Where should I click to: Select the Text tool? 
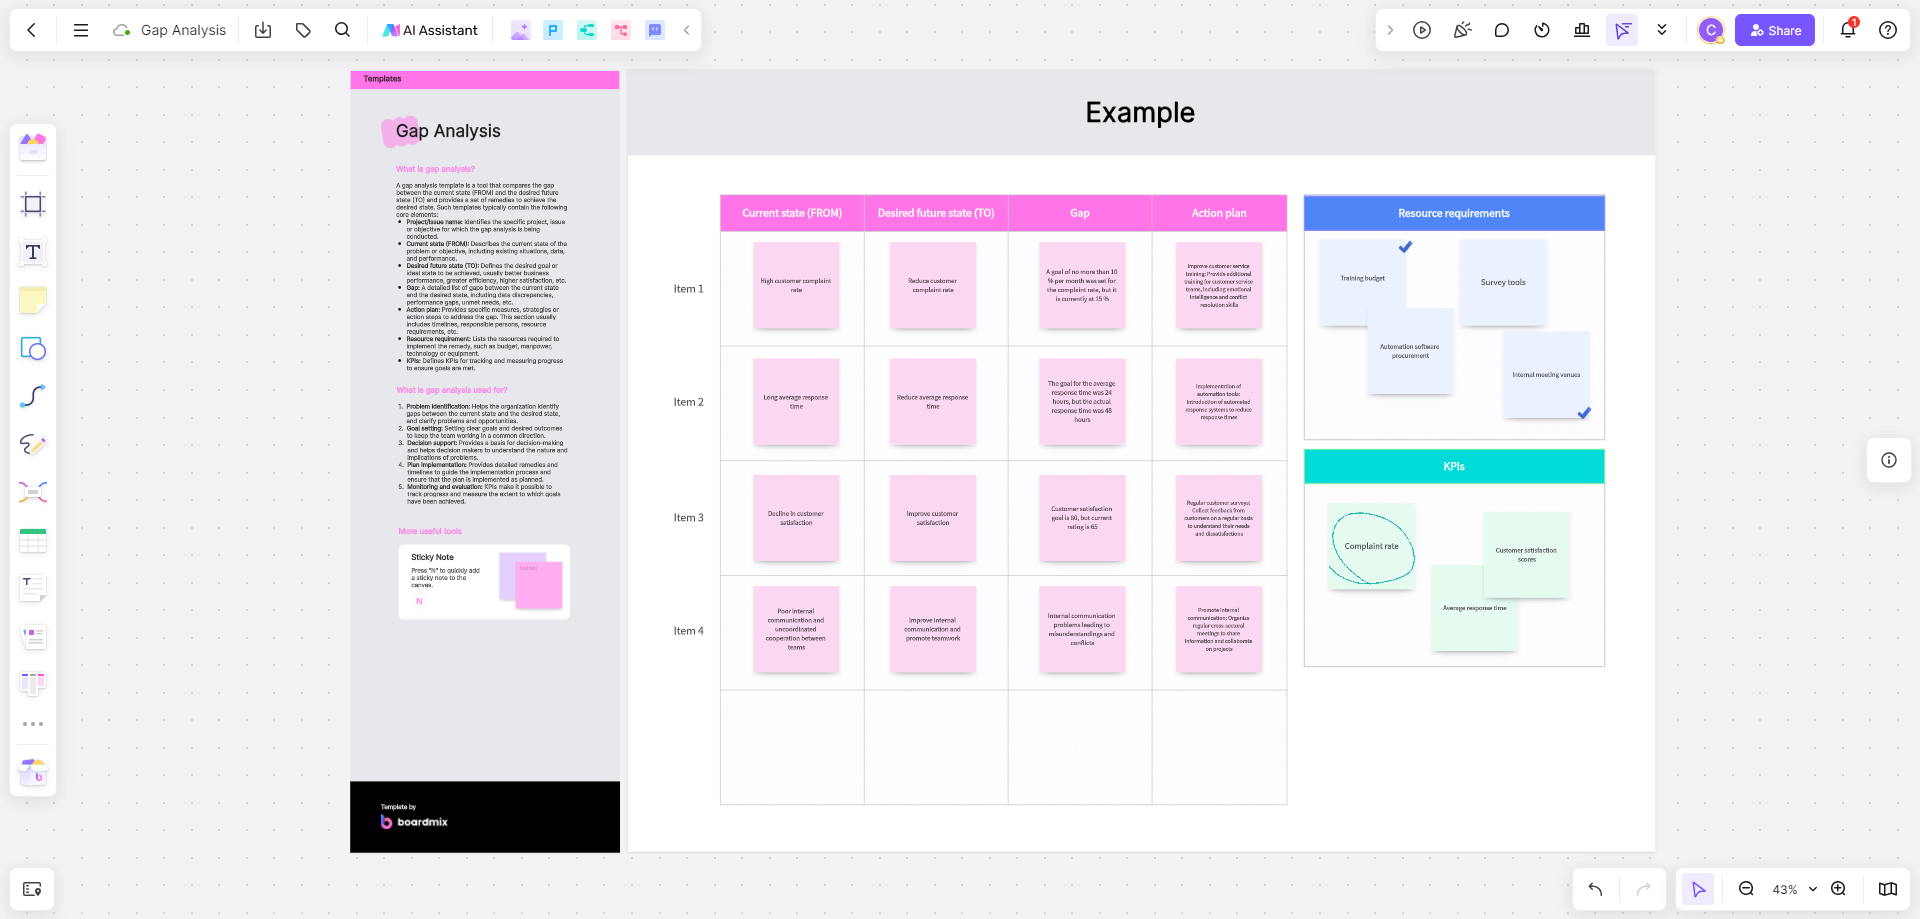tap(33, 253)
